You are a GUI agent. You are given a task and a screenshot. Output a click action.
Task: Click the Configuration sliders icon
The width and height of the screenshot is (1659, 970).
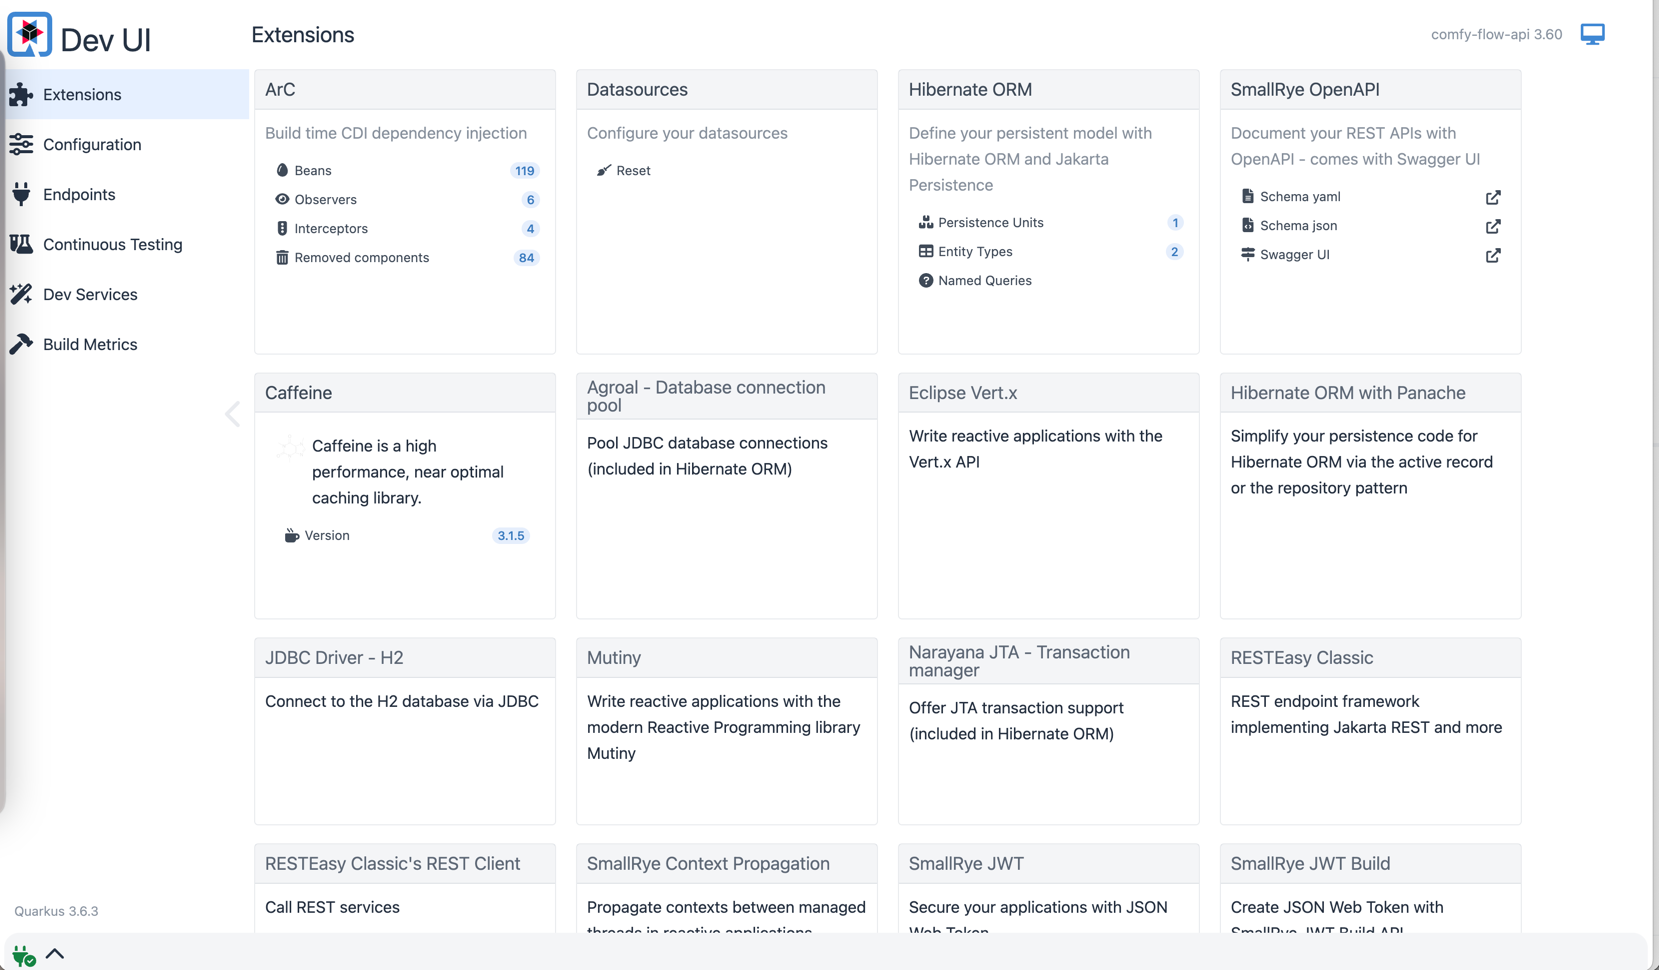(21, 145)
